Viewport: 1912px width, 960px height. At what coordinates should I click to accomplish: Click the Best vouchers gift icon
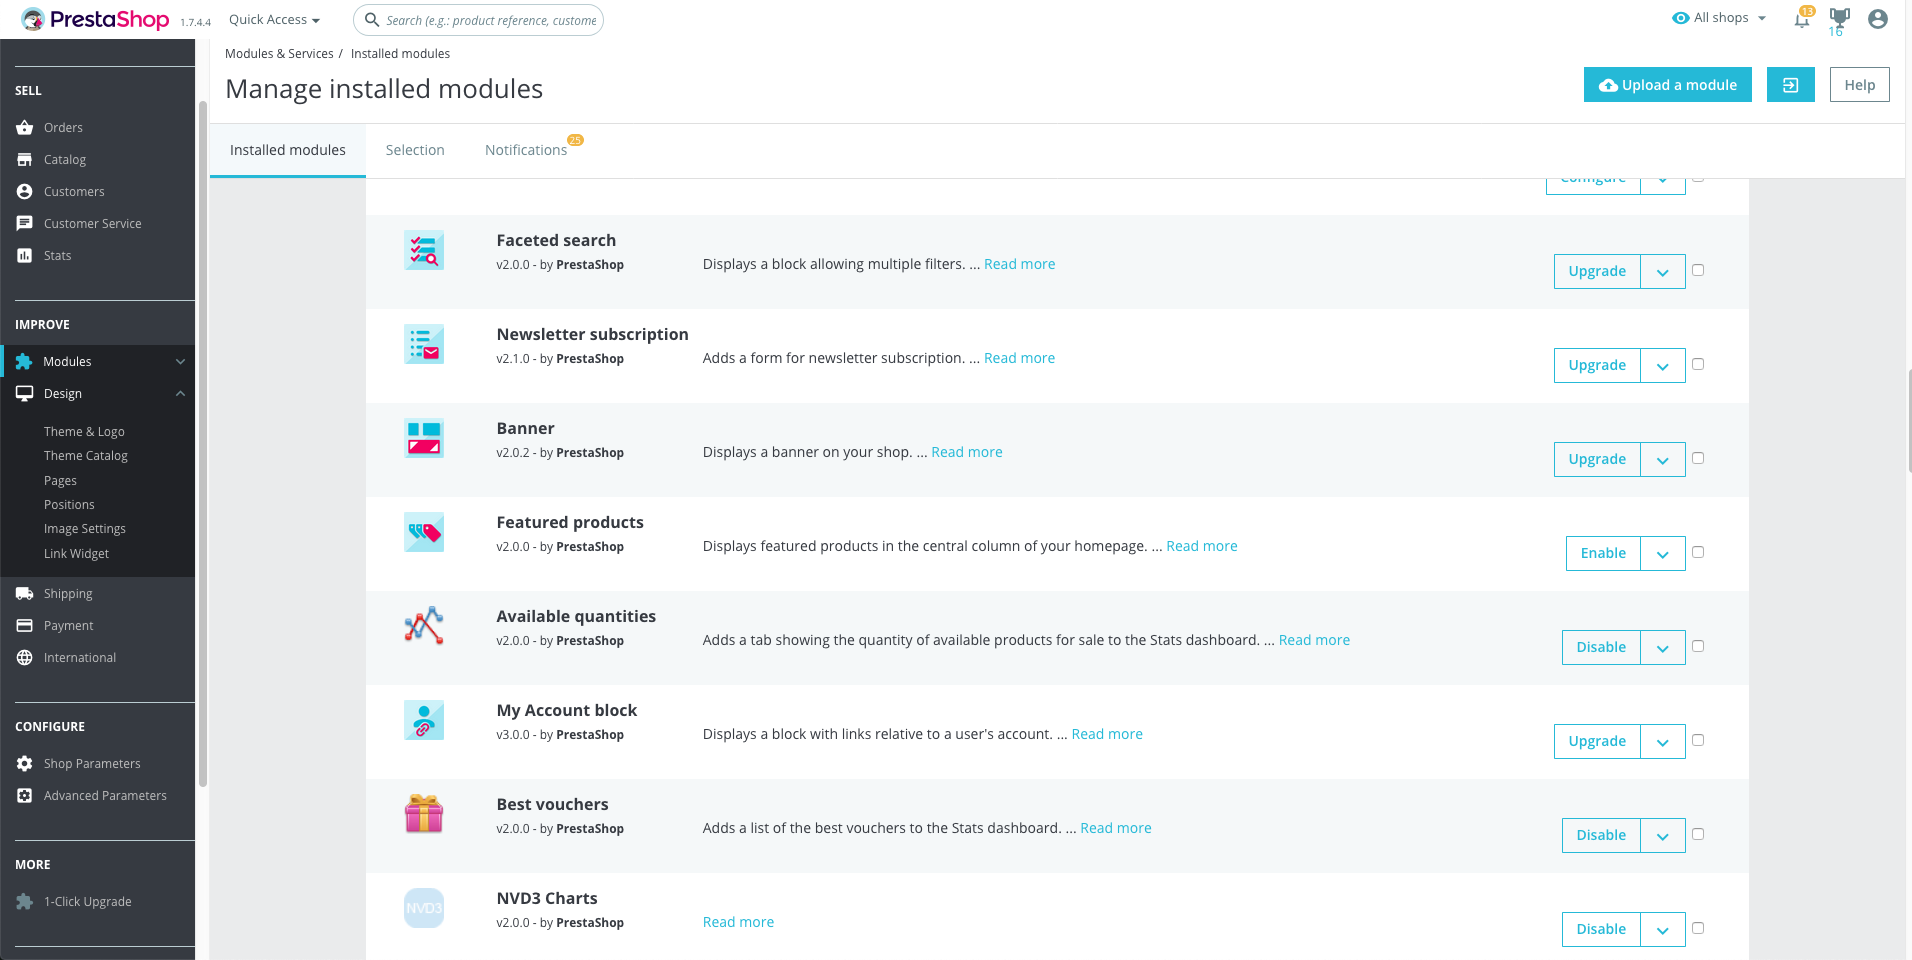[424, 814]
